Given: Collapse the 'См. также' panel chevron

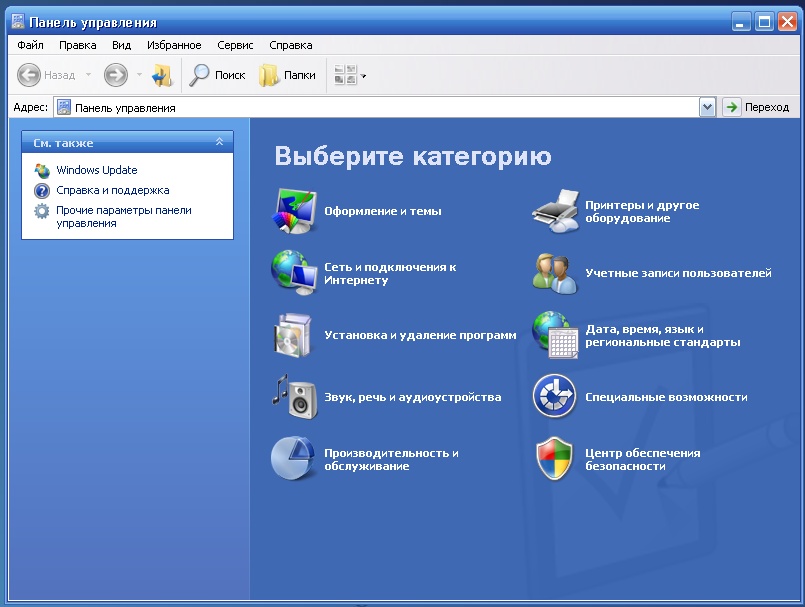Looking at the screenshot, I should (x=219, y=143).
